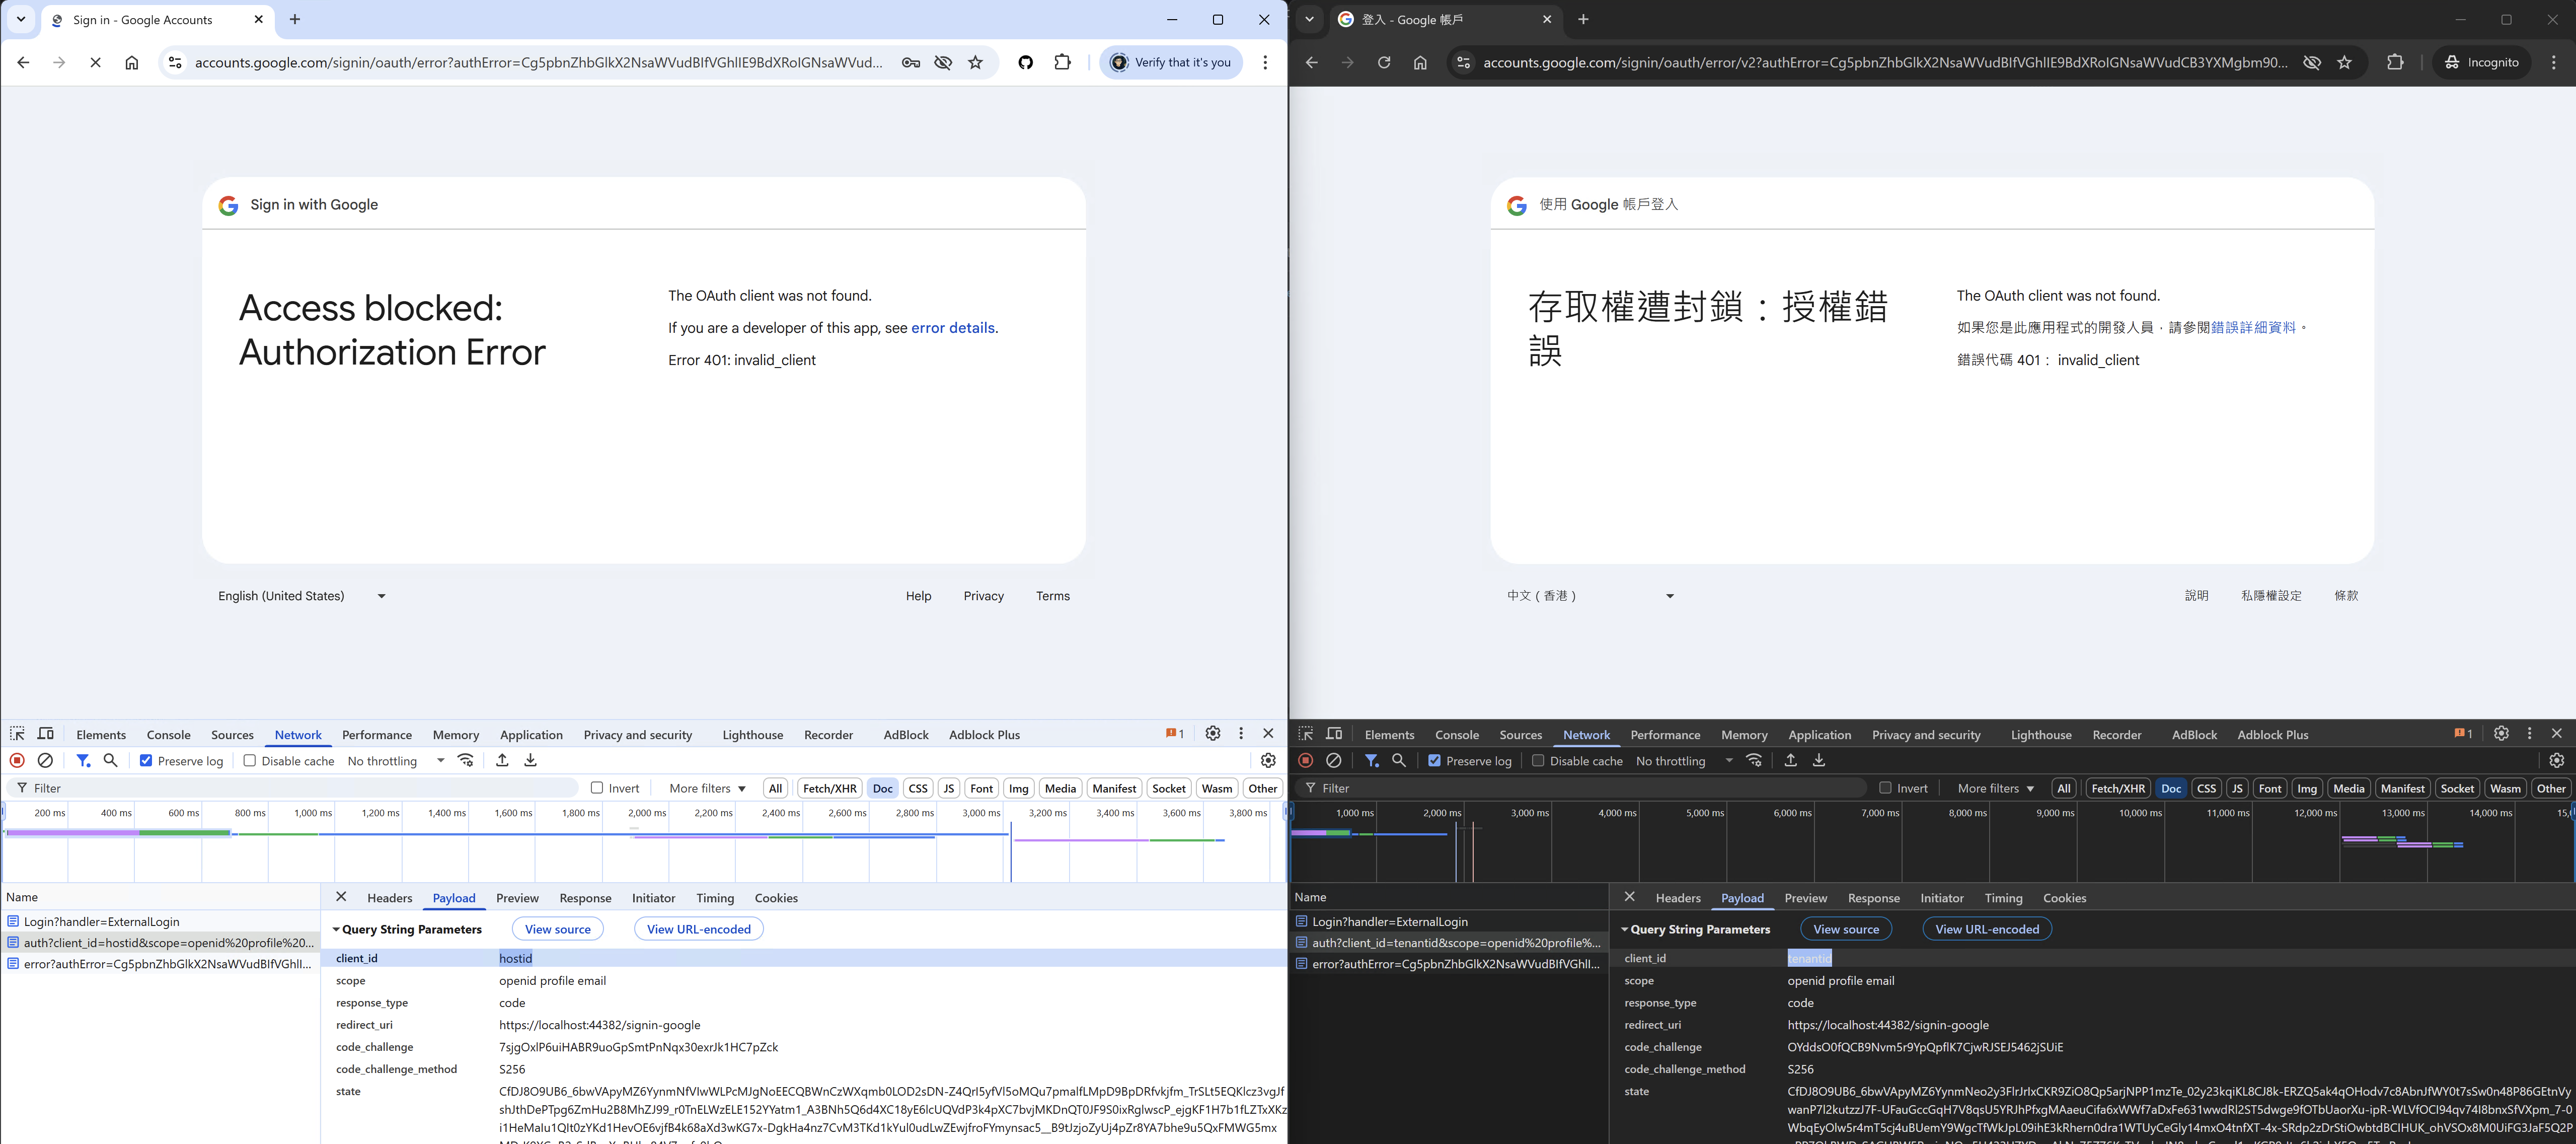Bookmark the page with the star icon in left browser
The width and height of the screenshot is (2576, 1144).
point(975,62)
